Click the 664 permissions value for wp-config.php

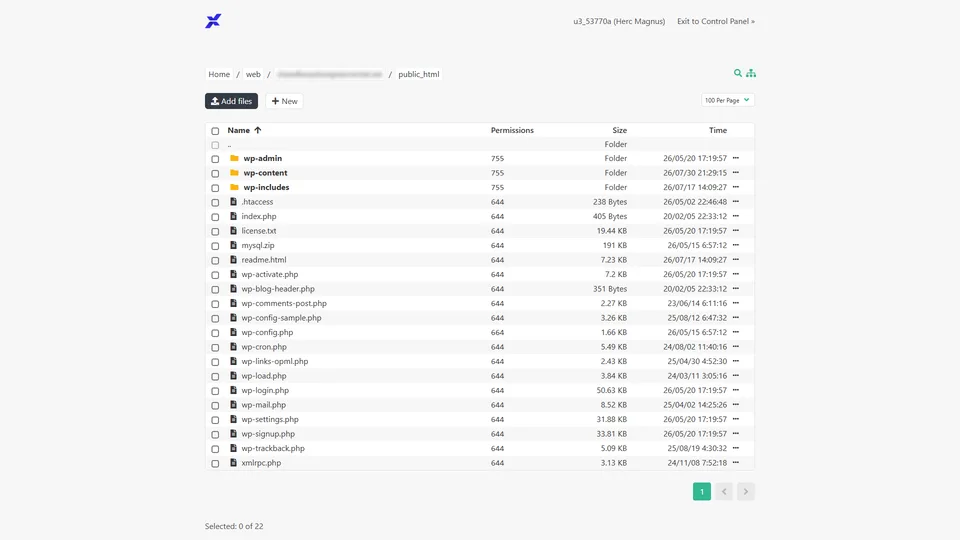[497, 332]
